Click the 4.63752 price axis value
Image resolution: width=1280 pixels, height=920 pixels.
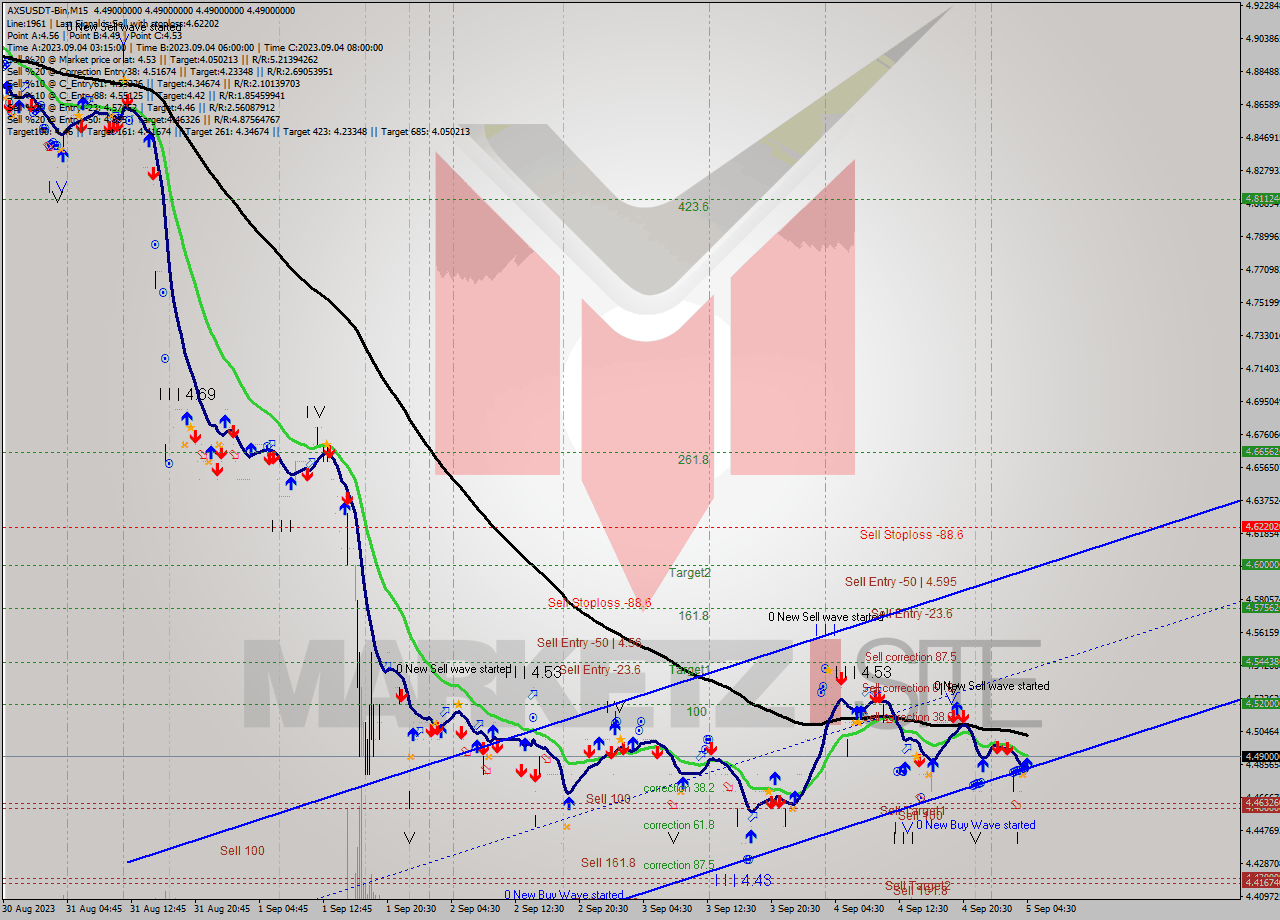1262,501
